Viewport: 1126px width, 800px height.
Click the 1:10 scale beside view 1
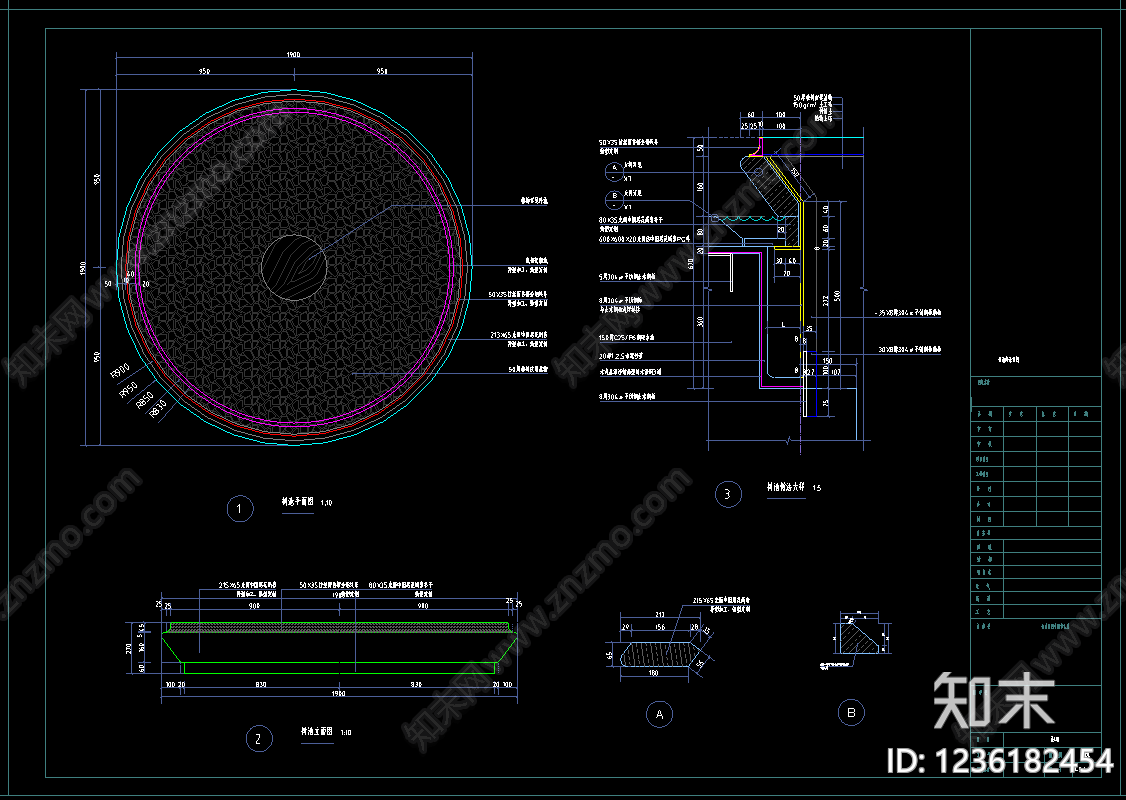coord(327,503)
